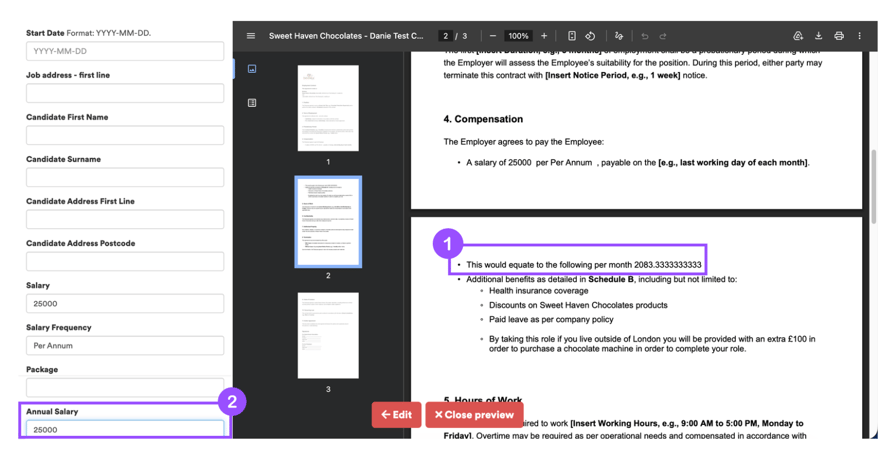The height and width of the screenshot is (453, 891).
Task: Show the thumbnails sidebar view
Action: 252,69
